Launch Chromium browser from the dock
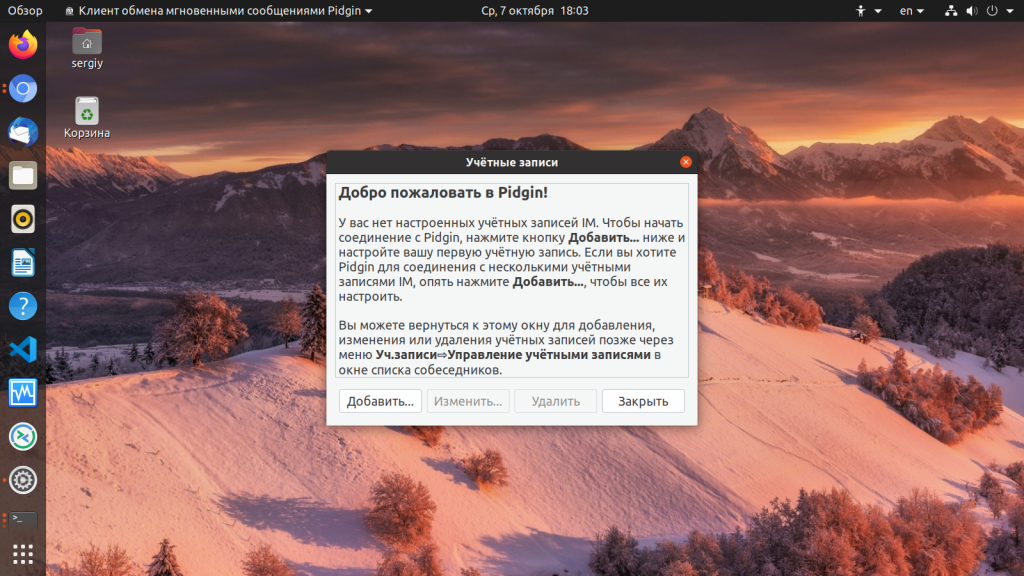The width and height of the screenshot is (1024, 576). point(23,89)
